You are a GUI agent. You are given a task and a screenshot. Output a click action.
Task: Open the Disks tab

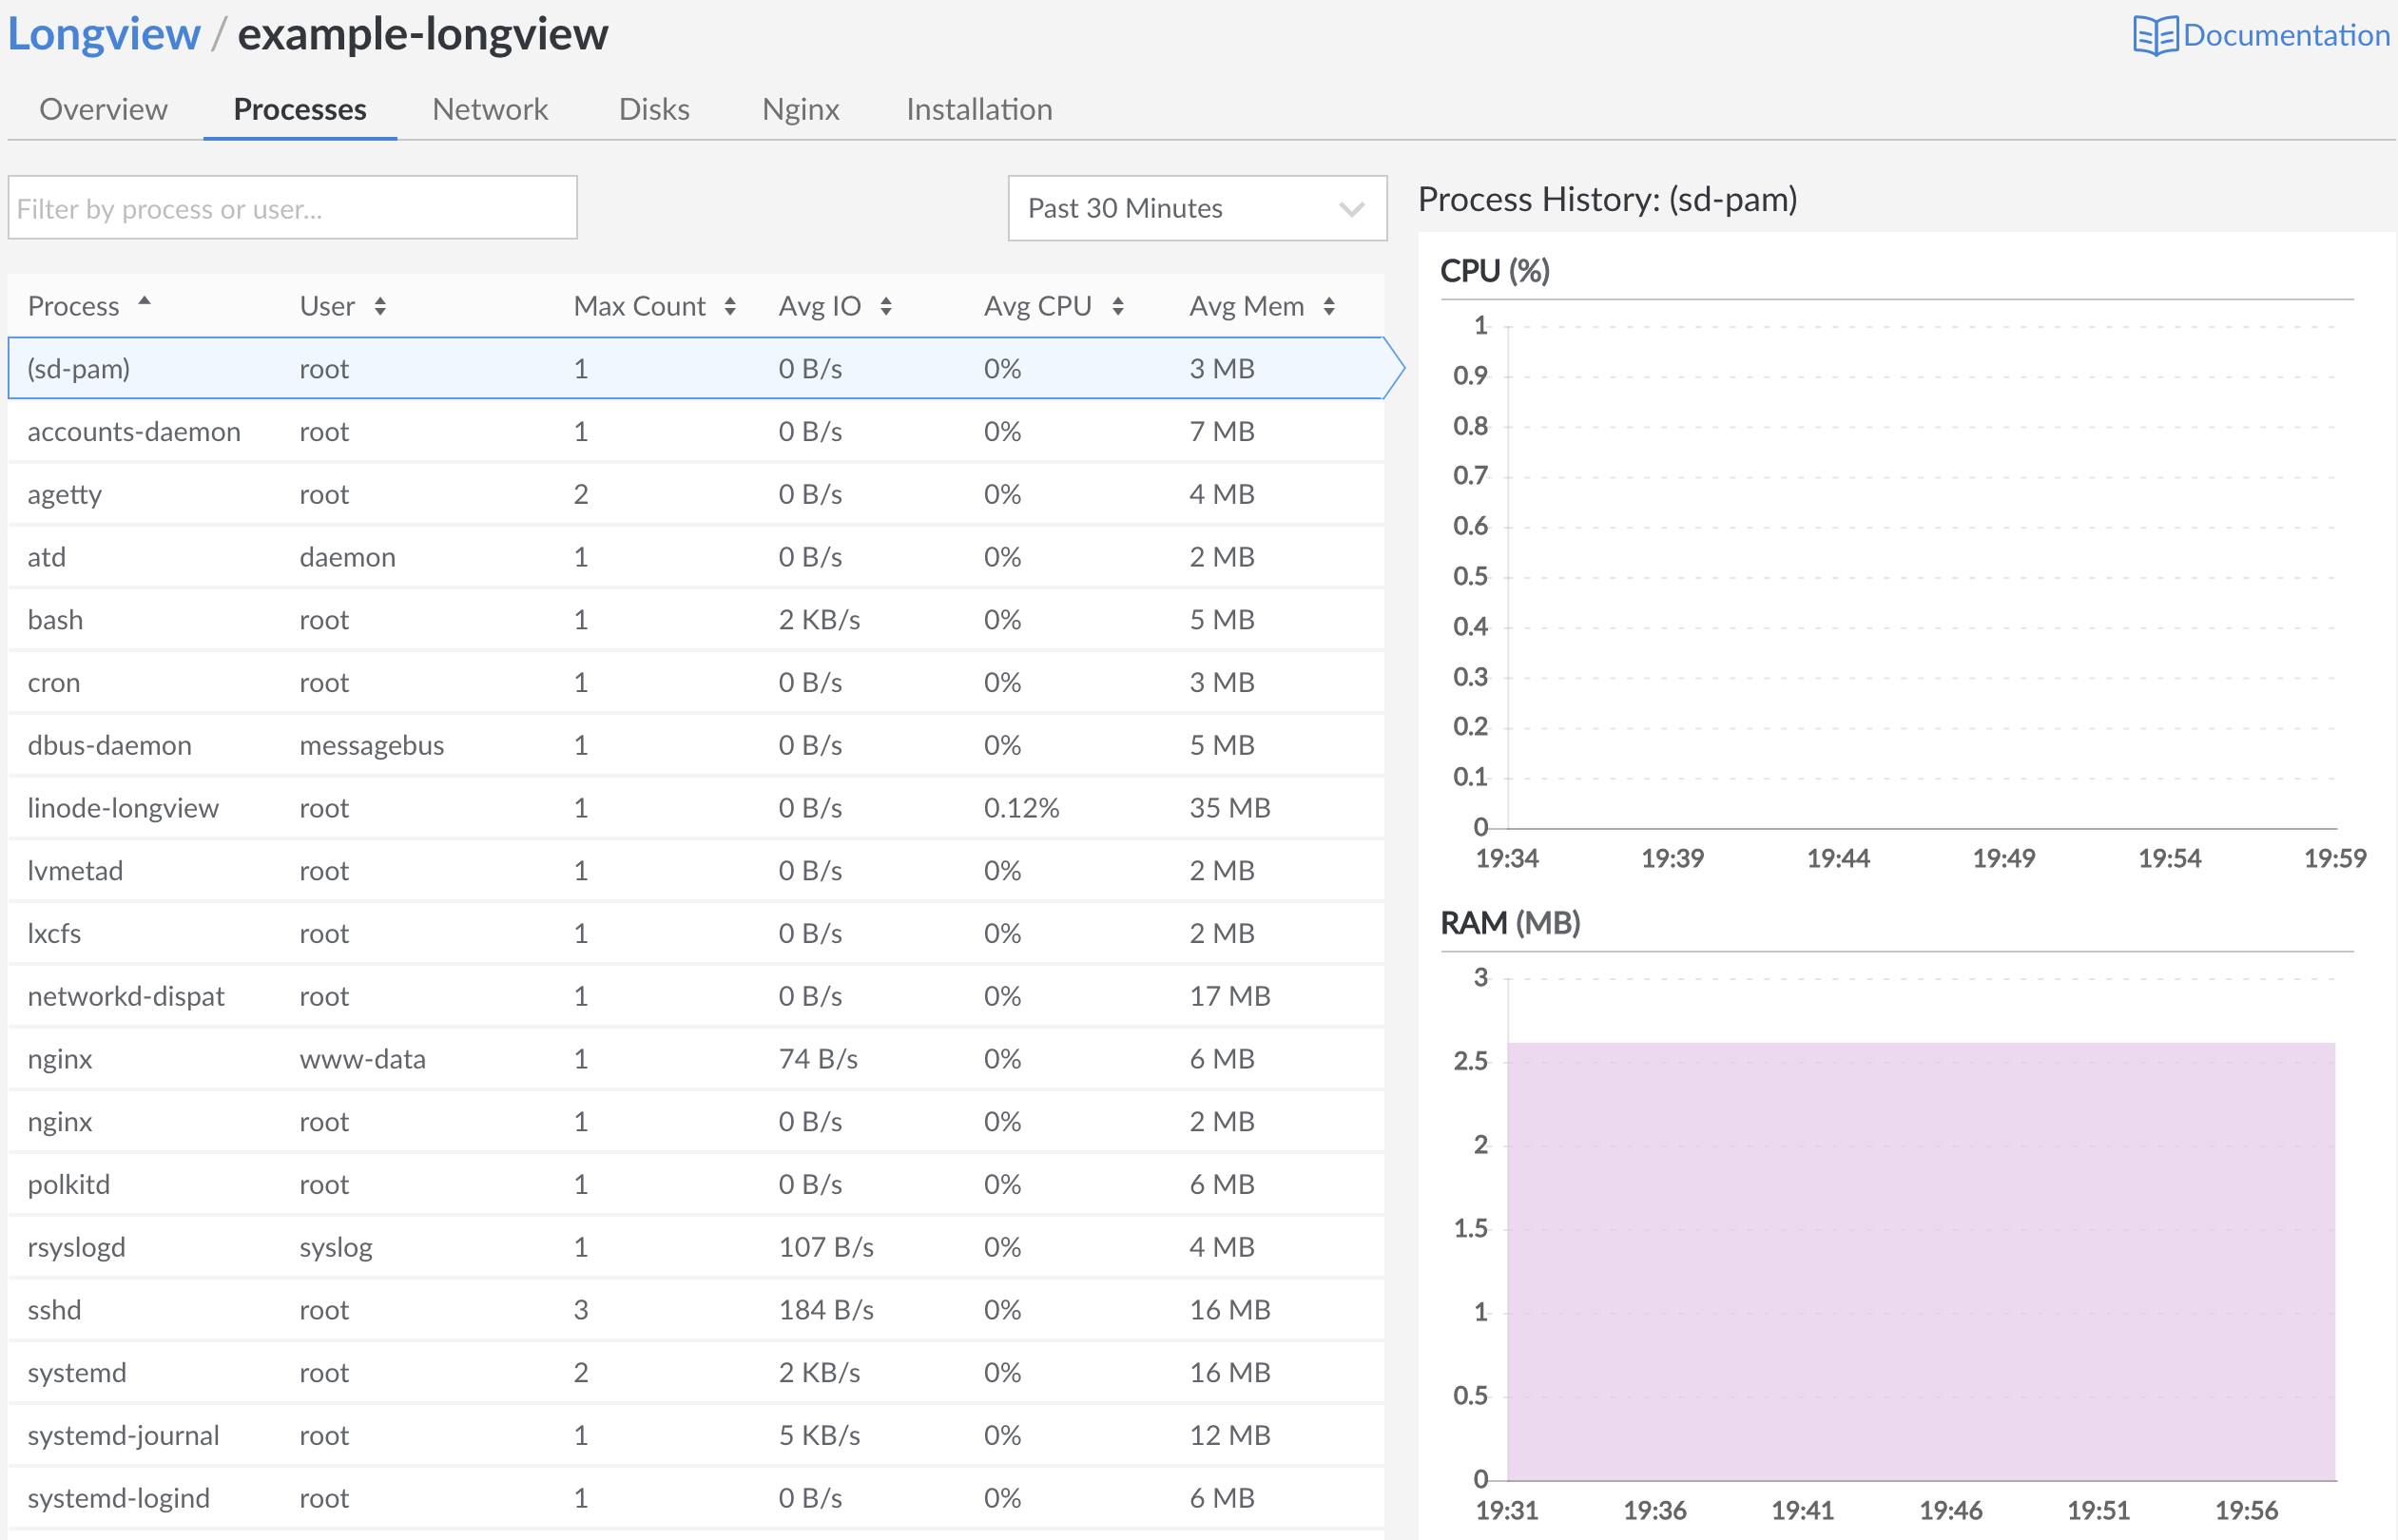652,108
